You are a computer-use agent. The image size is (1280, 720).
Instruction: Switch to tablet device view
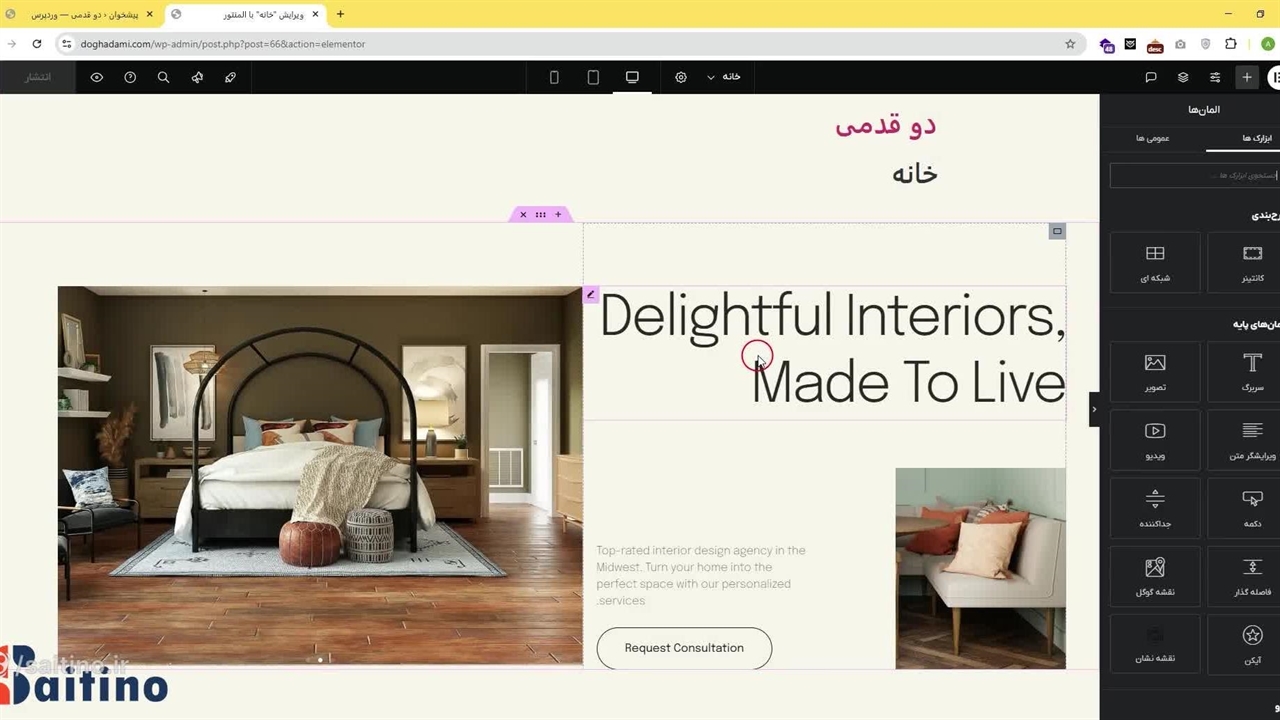(x=593, y=77)
